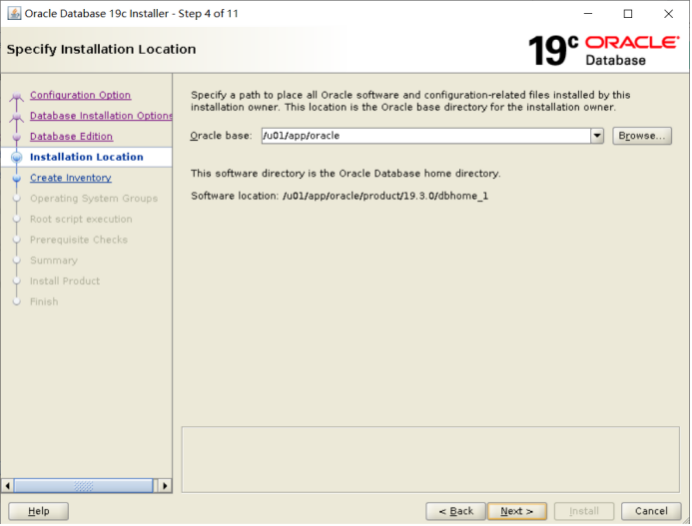
Task: Click the left arrow of sidebar scrollbar
Action: click(8, 486)
